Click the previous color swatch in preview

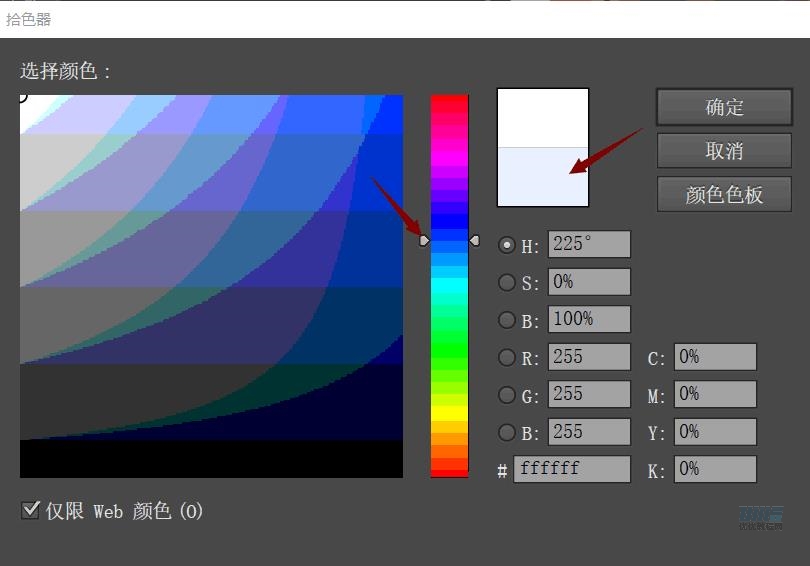pyautogui.click(x=543, y=176)
